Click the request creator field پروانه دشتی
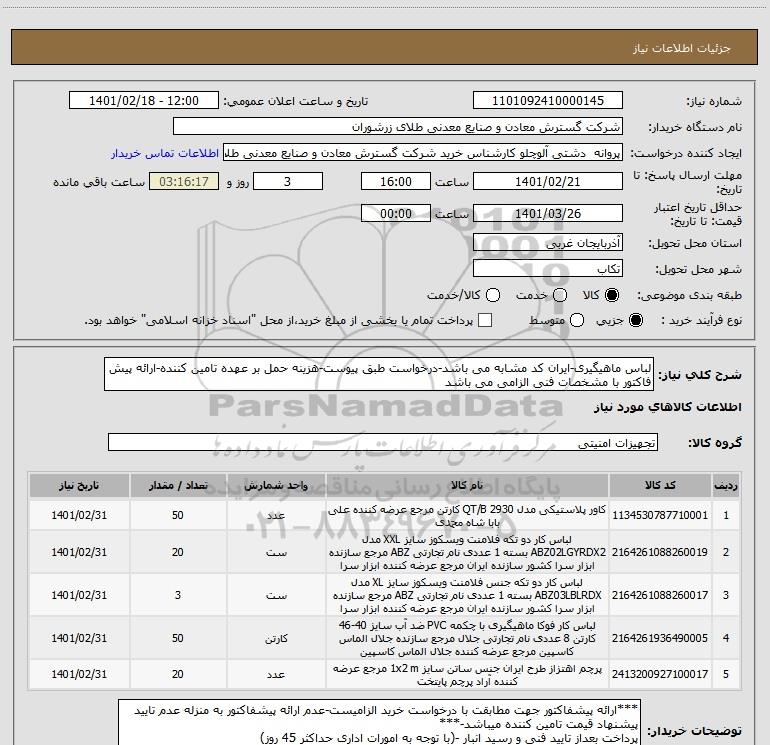This screenshot has height=745, width=770. 423,153
